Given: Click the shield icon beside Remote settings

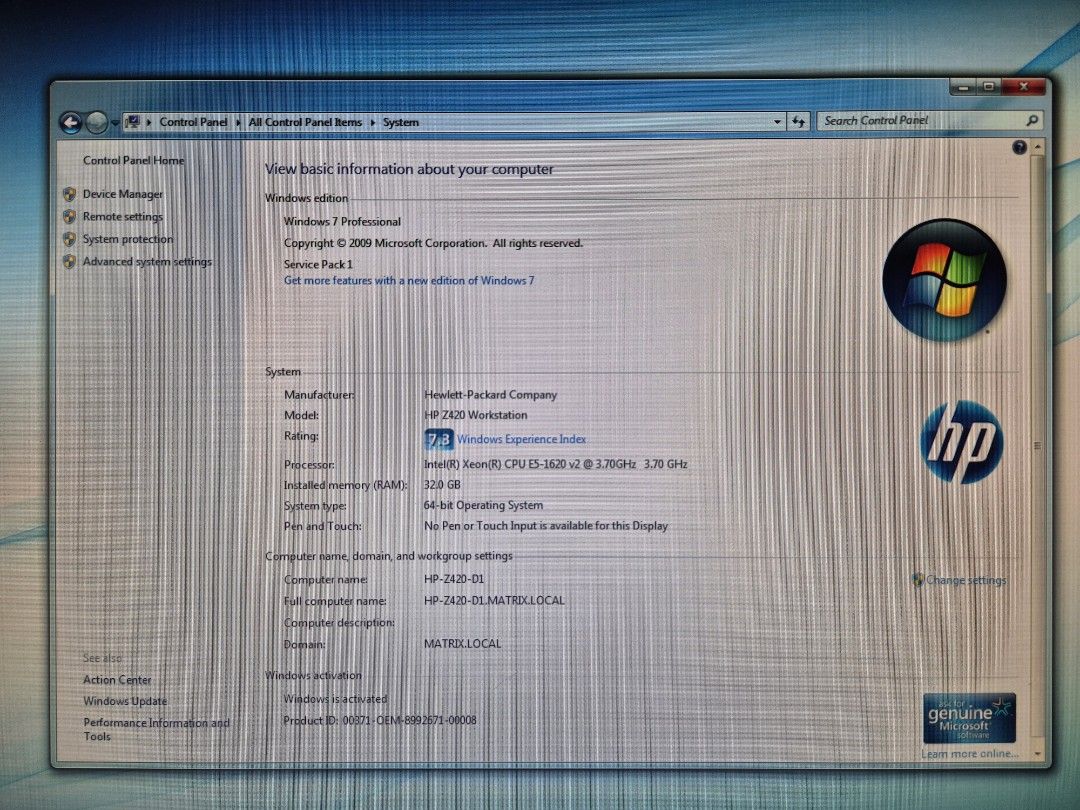Looking at the screenshot, I should [x=70, y=216].
